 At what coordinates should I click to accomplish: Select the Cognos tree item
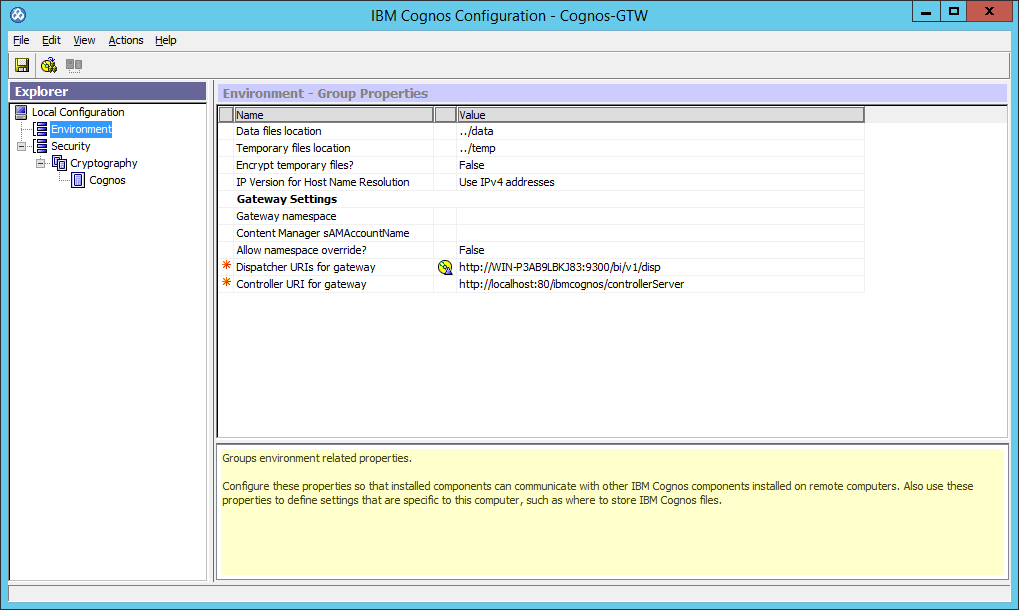pos(107,180)
